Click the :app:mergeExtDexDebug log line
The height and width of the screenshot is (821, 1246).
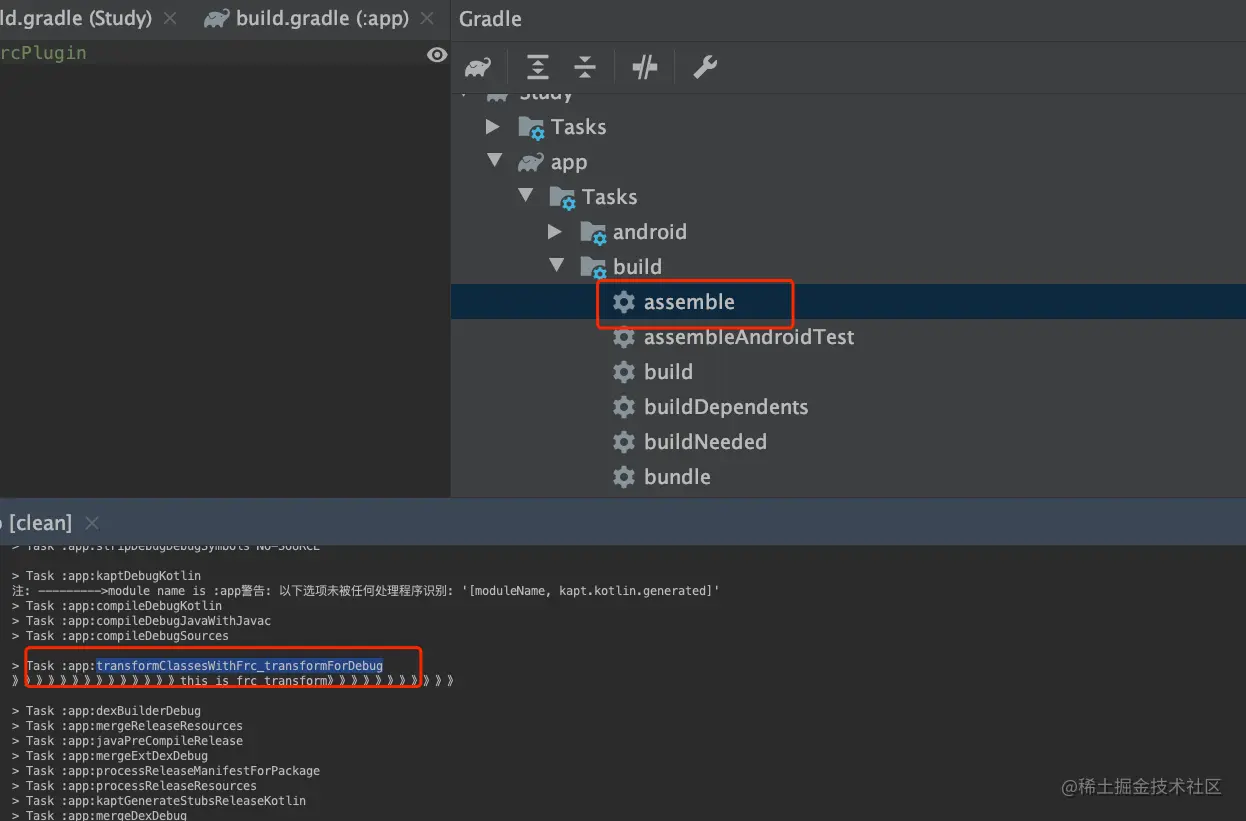tap(110, 756)
